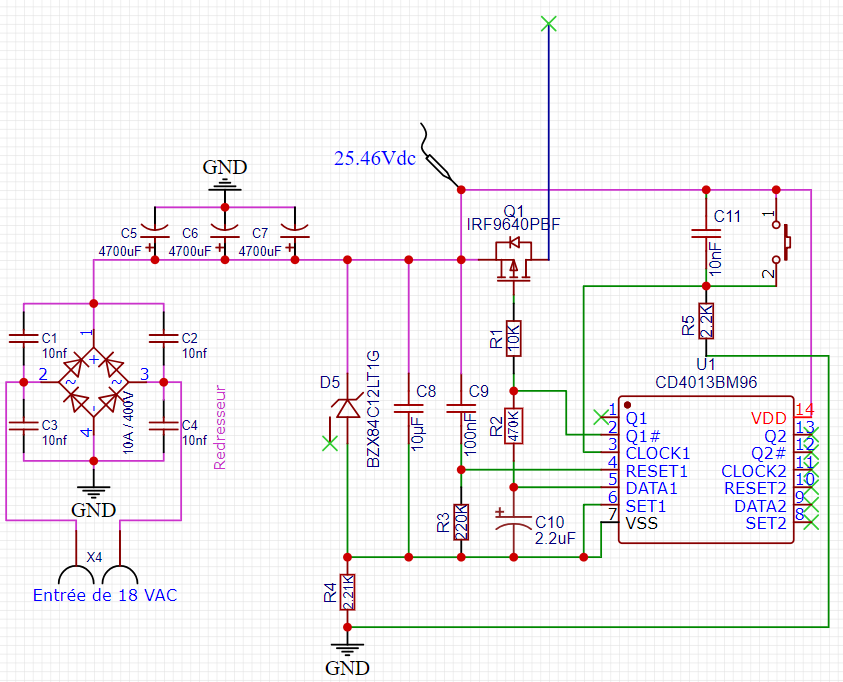Image resolution: width=843 pixels, height=682 pixels.
Task: Click pin 14 number on U1
Action: 804,410
